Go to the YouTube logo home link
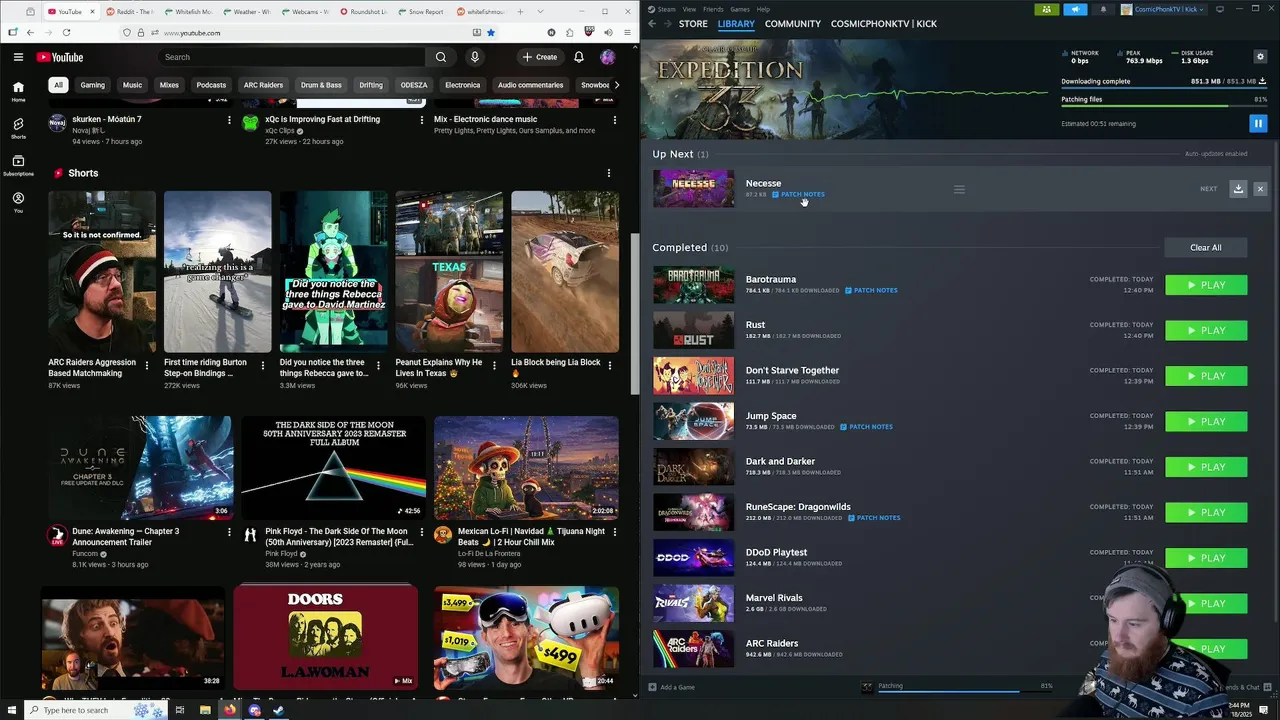The image size is (1280, 720). [x=60, y=57]
